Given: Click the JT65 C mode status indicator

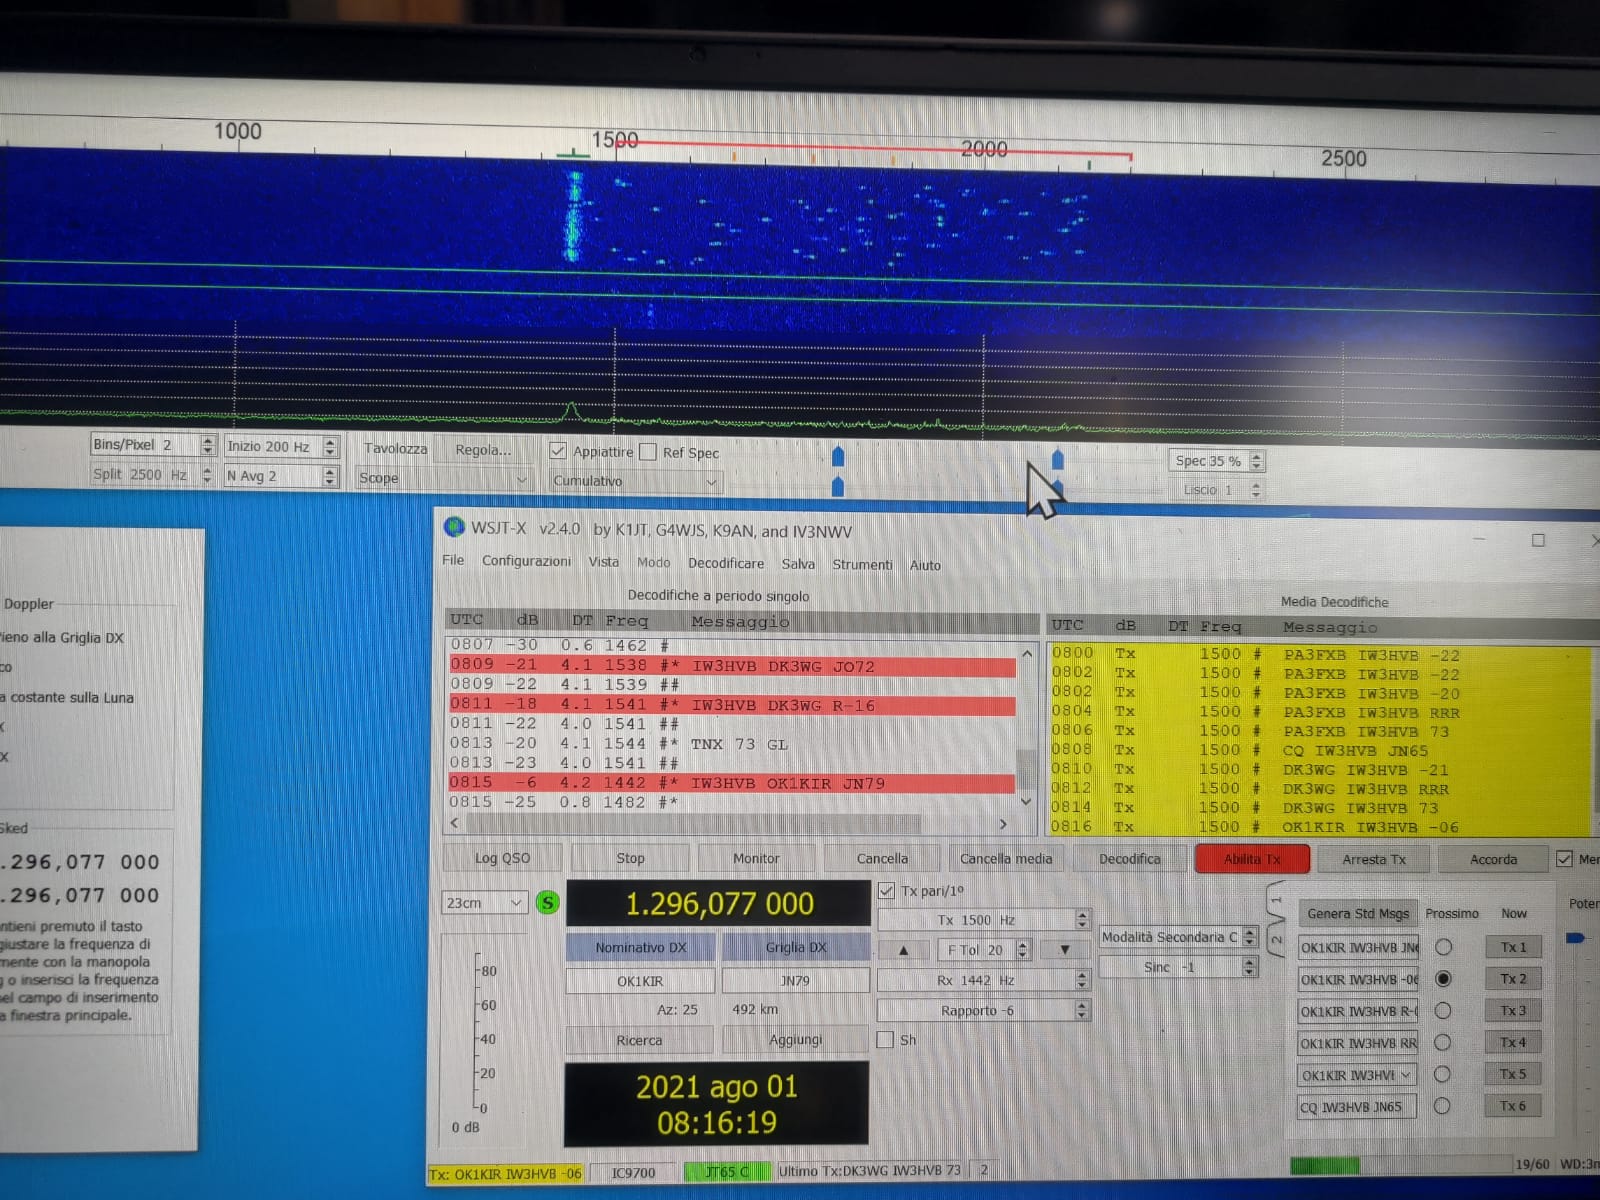Looking at the screenshot, I should 726,1172.
